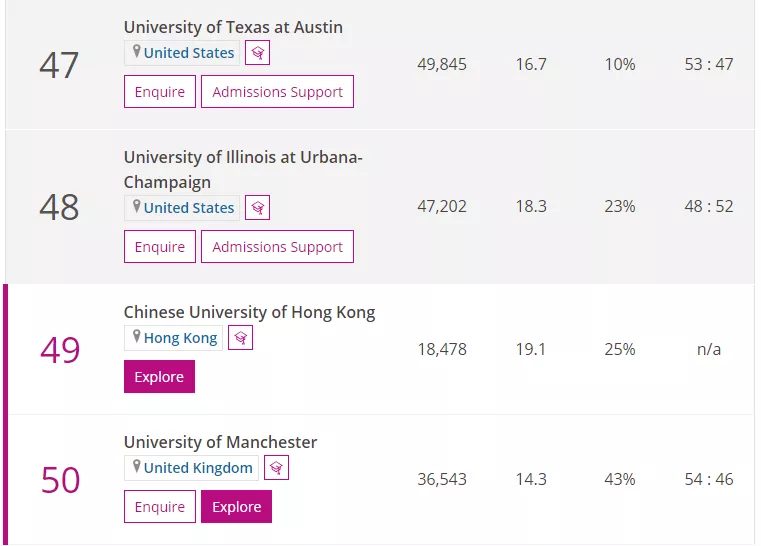Explore University of Manchester

236,507
